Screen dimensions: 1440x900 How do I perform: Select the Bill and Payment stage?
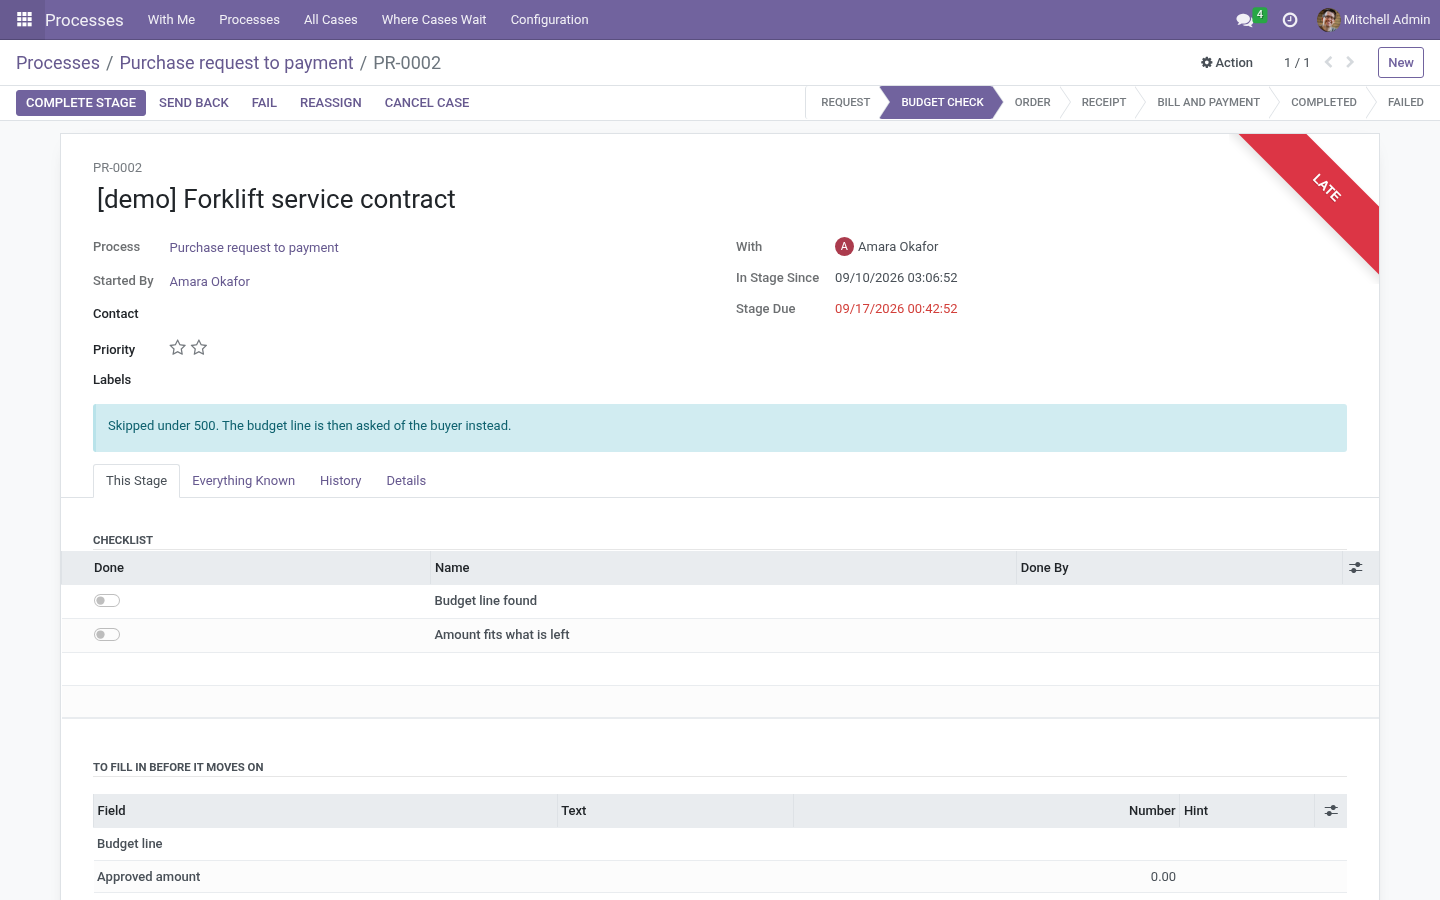1208,102
